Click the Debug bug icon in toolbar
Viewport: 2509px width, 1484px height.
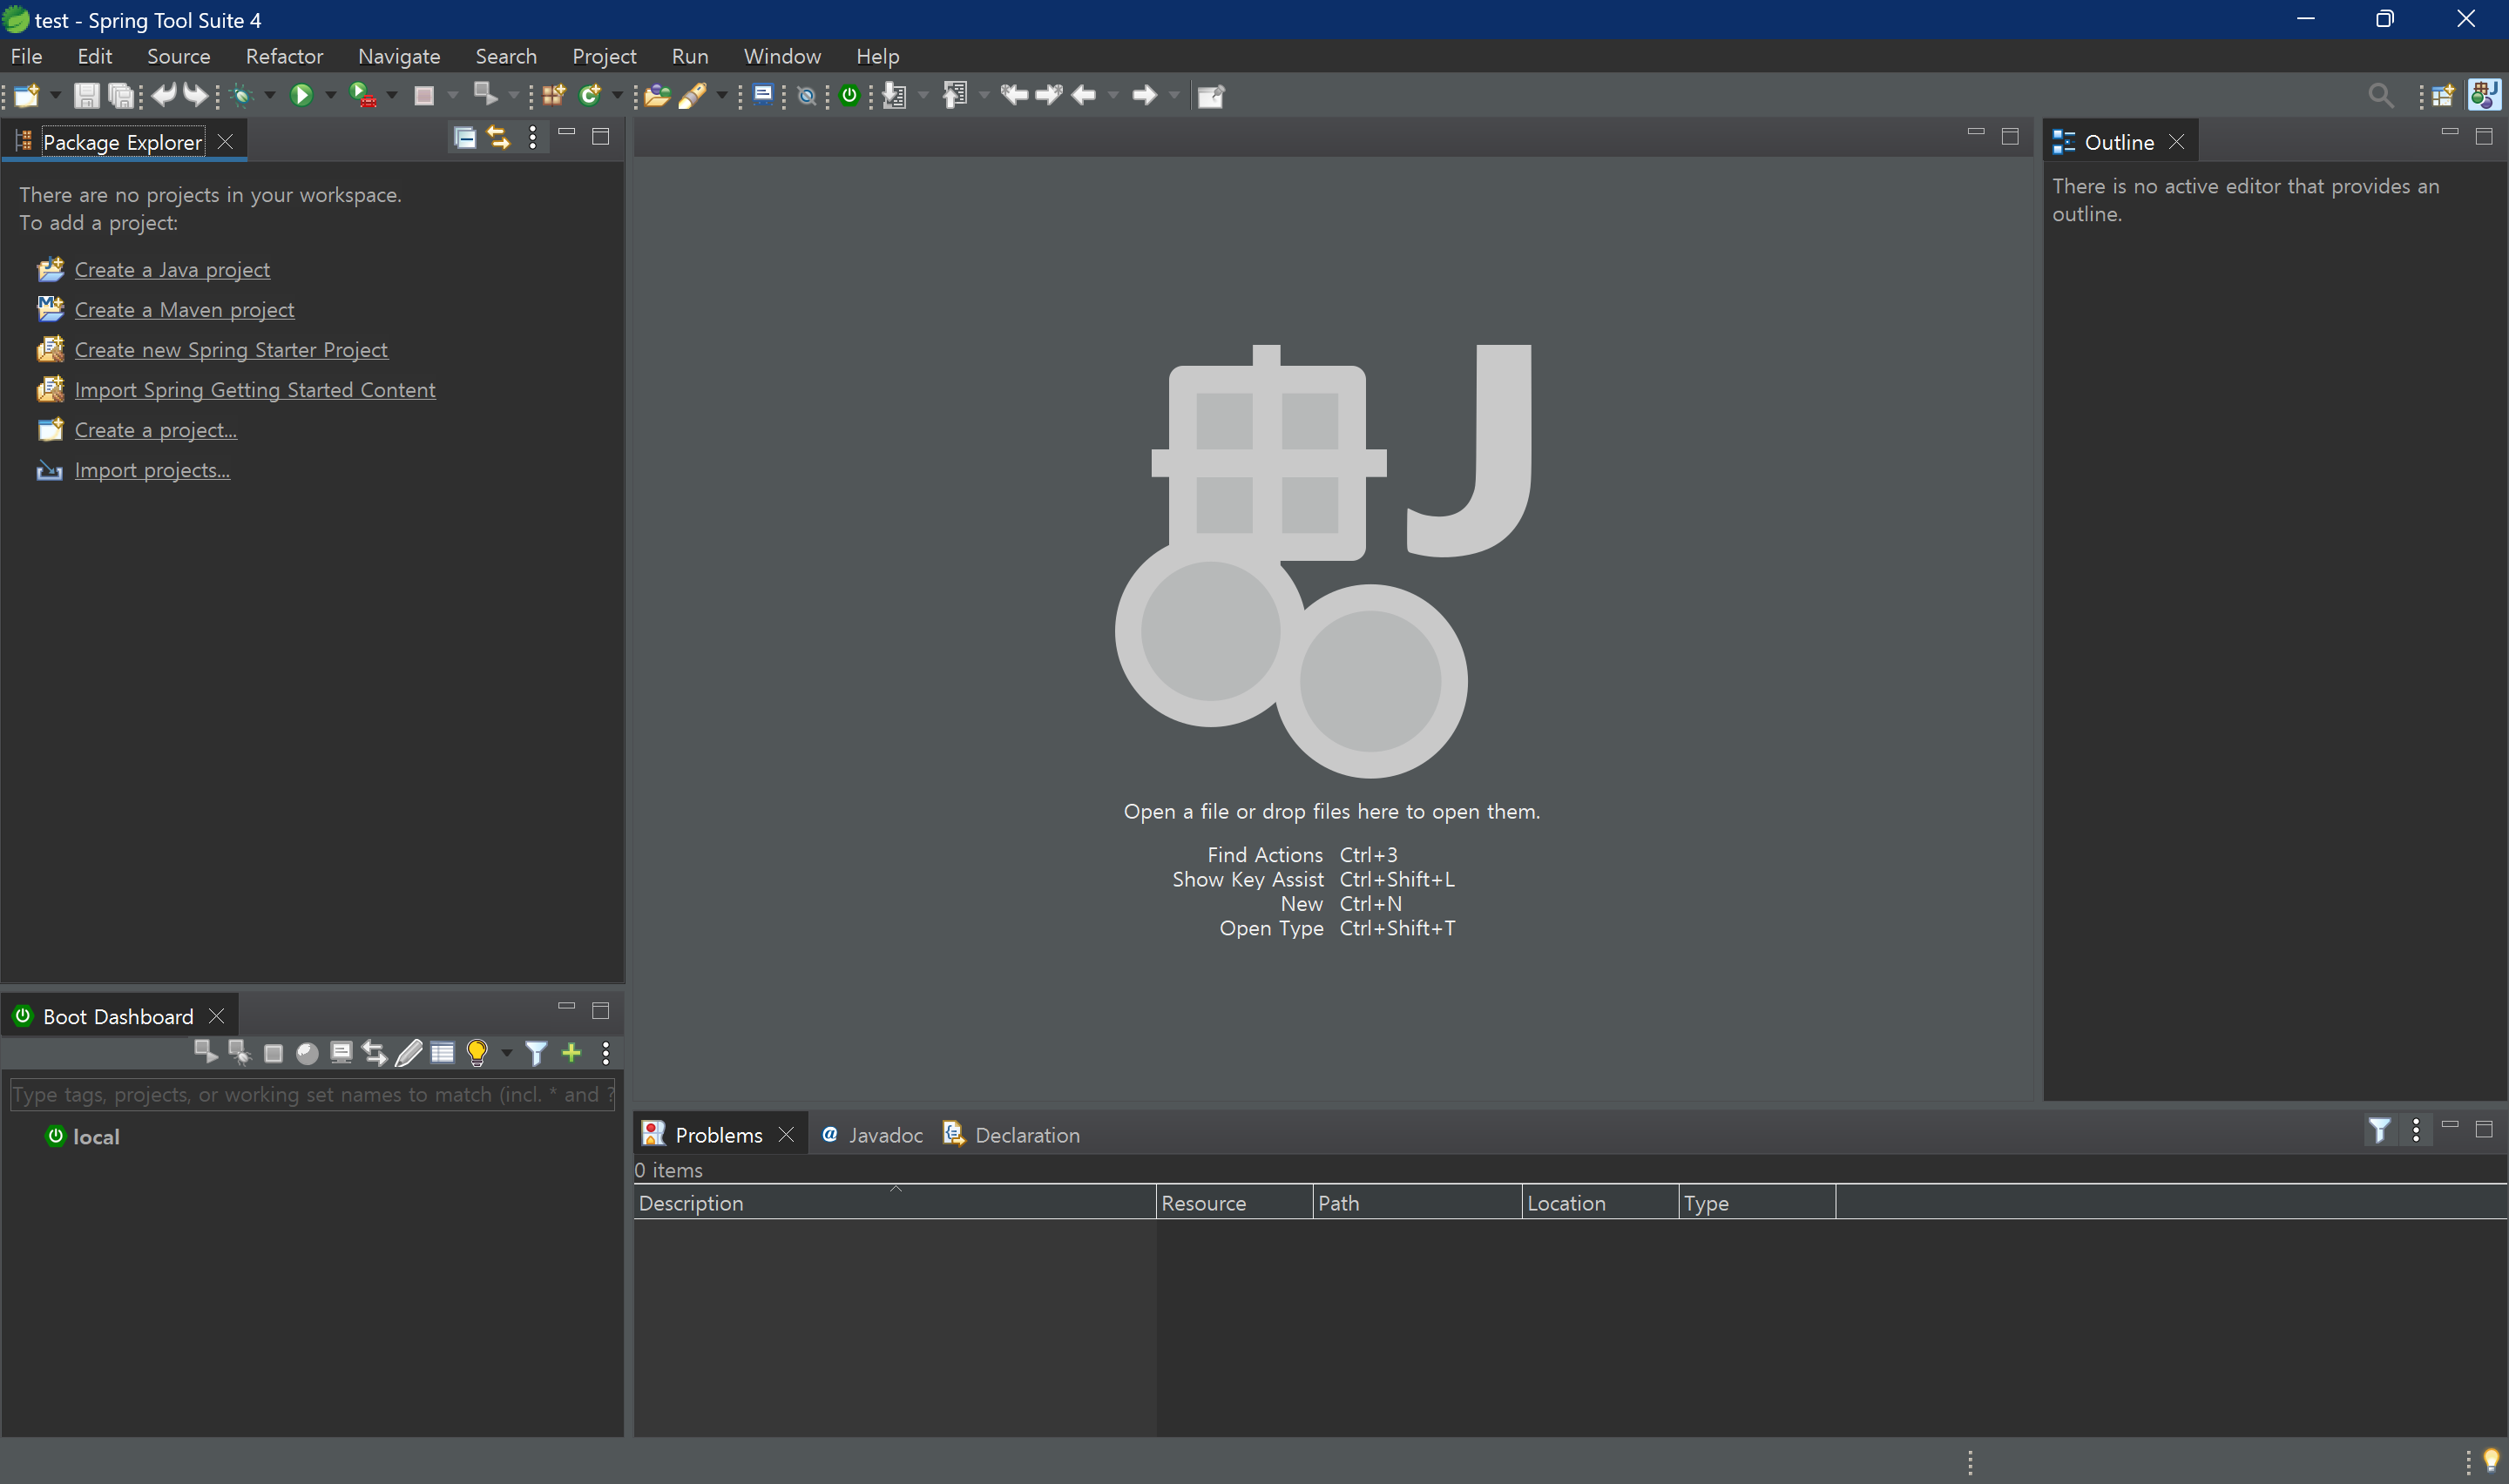coord(241,95)
